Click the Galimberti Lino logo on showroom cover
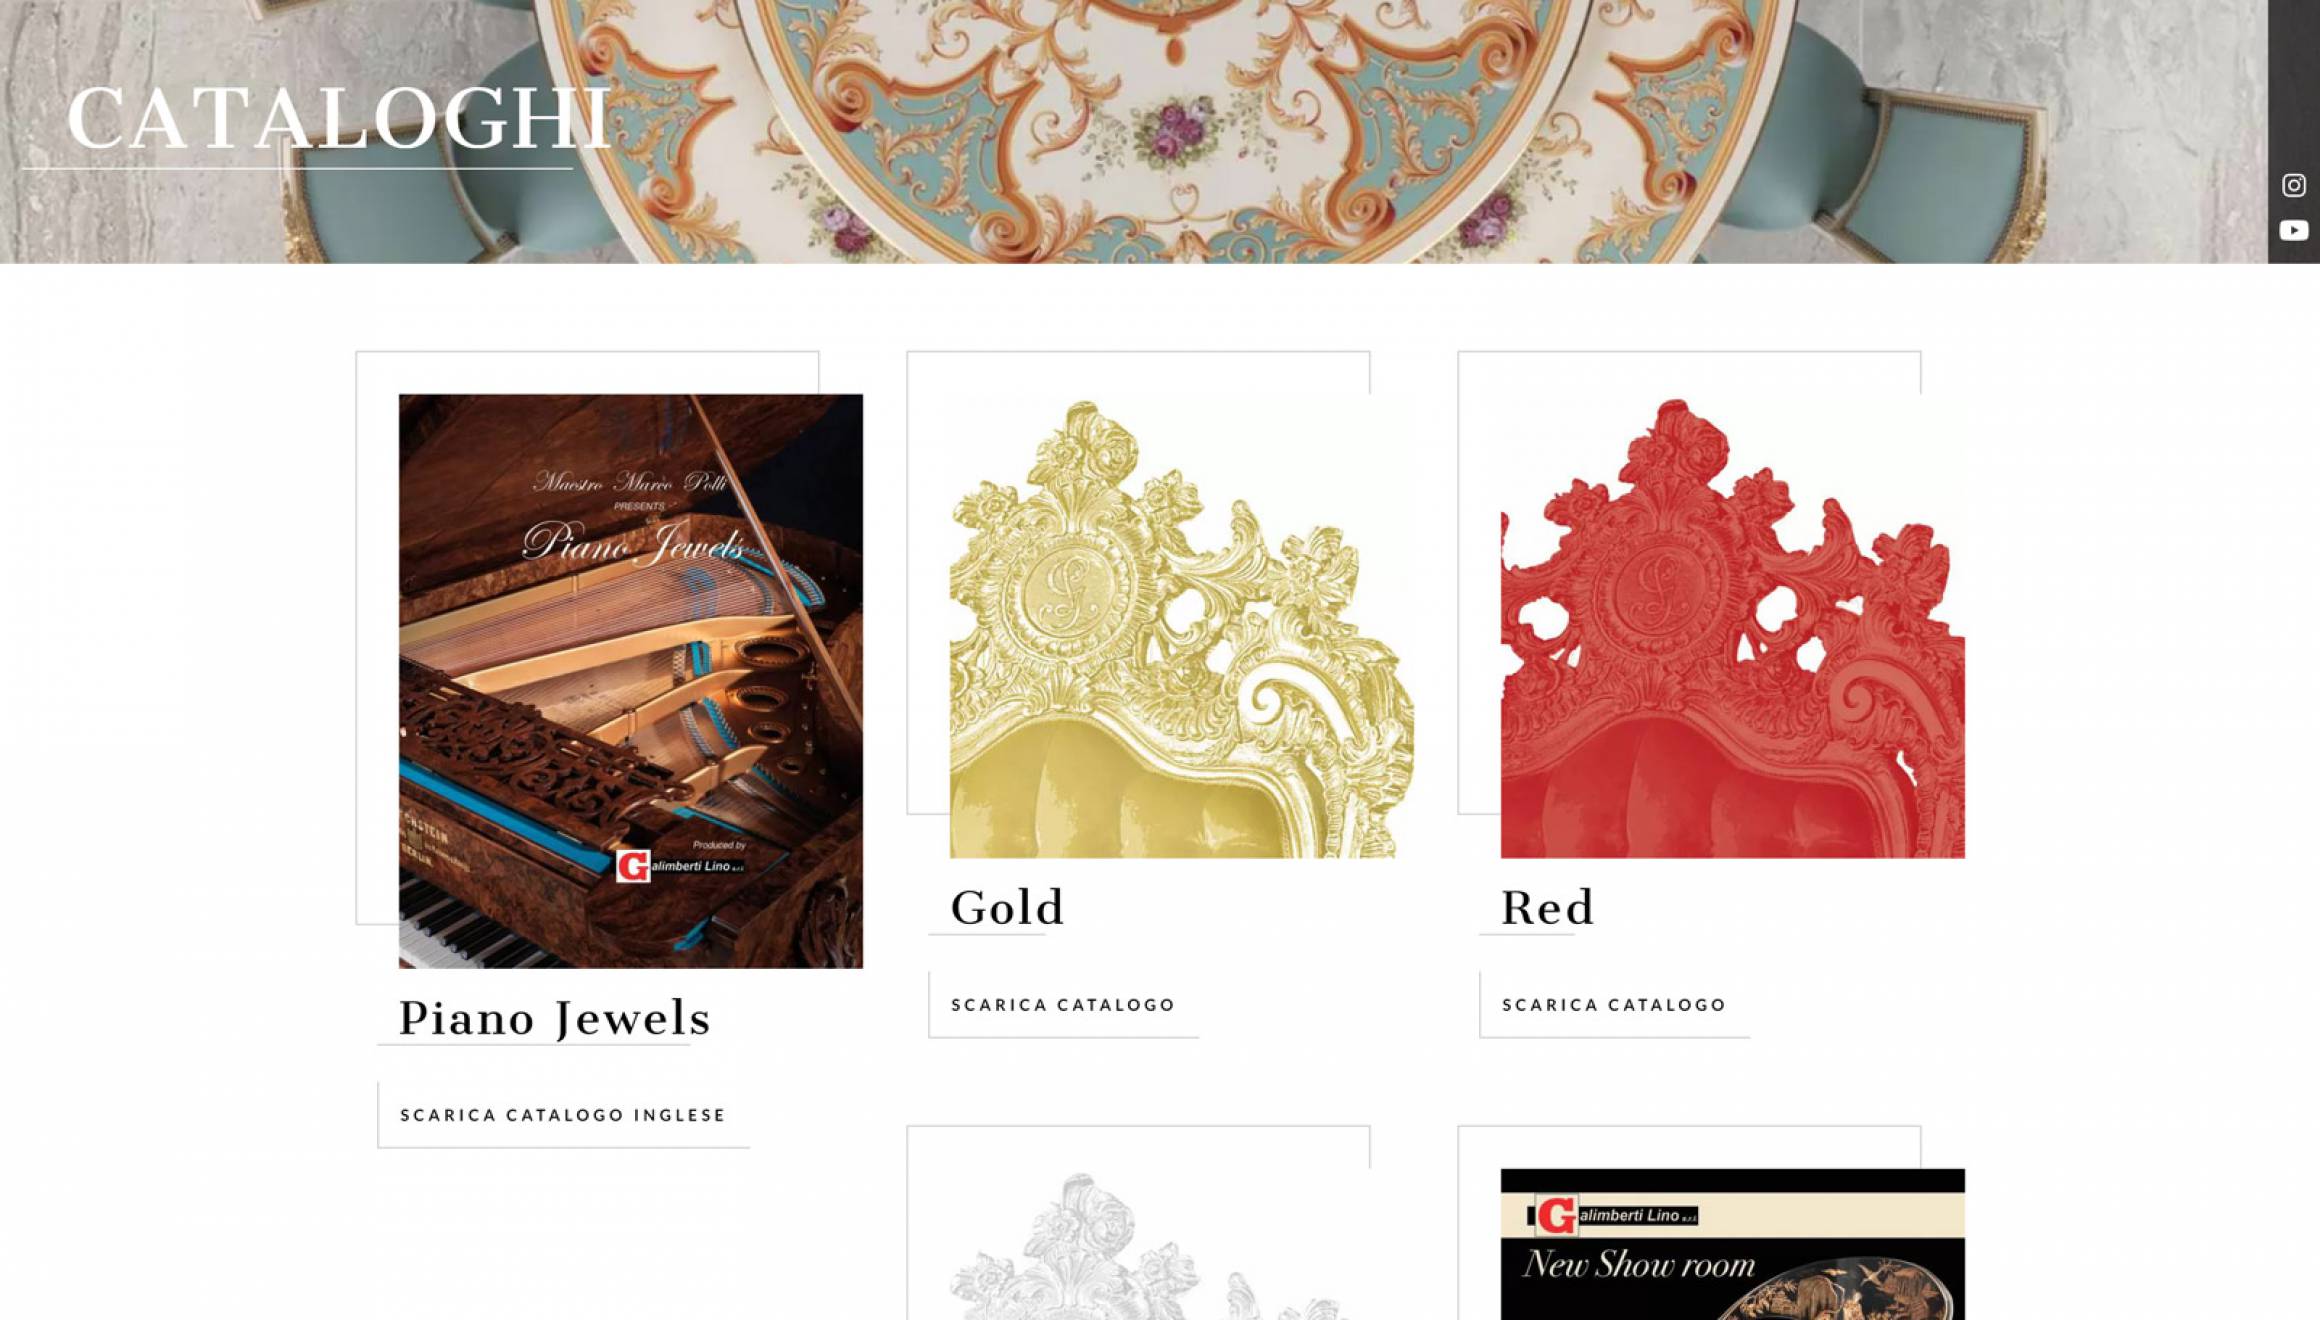 coord(1613,1216)
